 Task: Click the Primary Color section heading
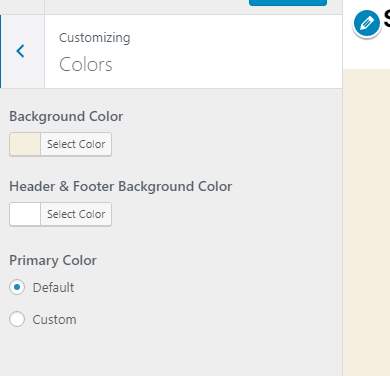53,260
